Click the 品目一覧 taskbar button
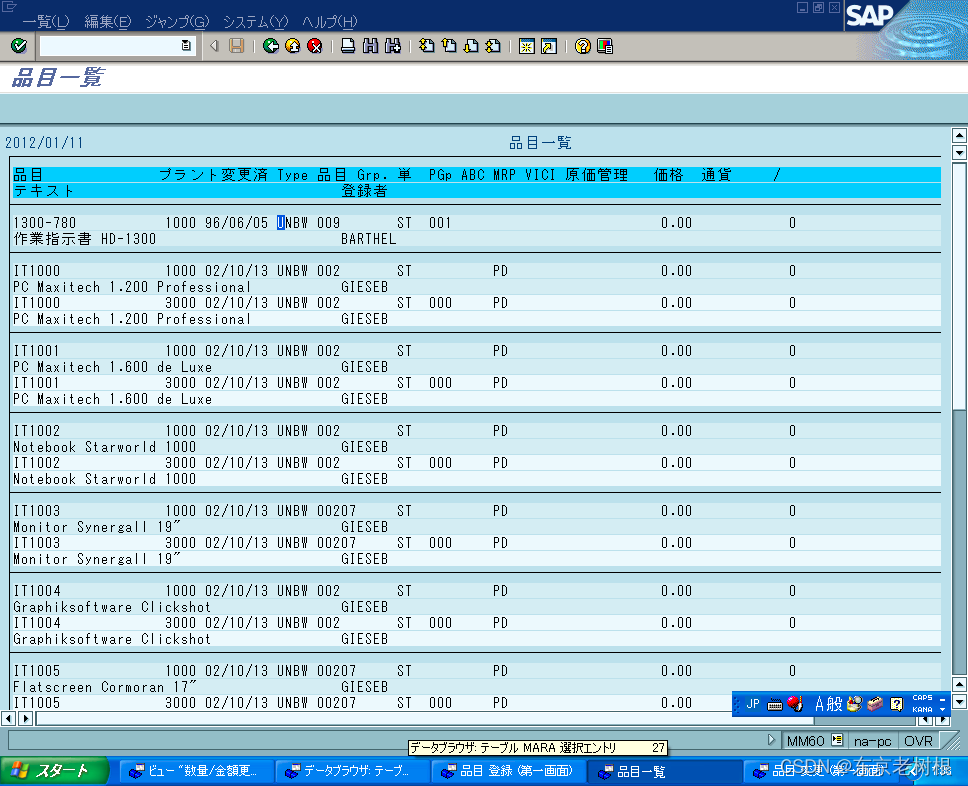 664,771
